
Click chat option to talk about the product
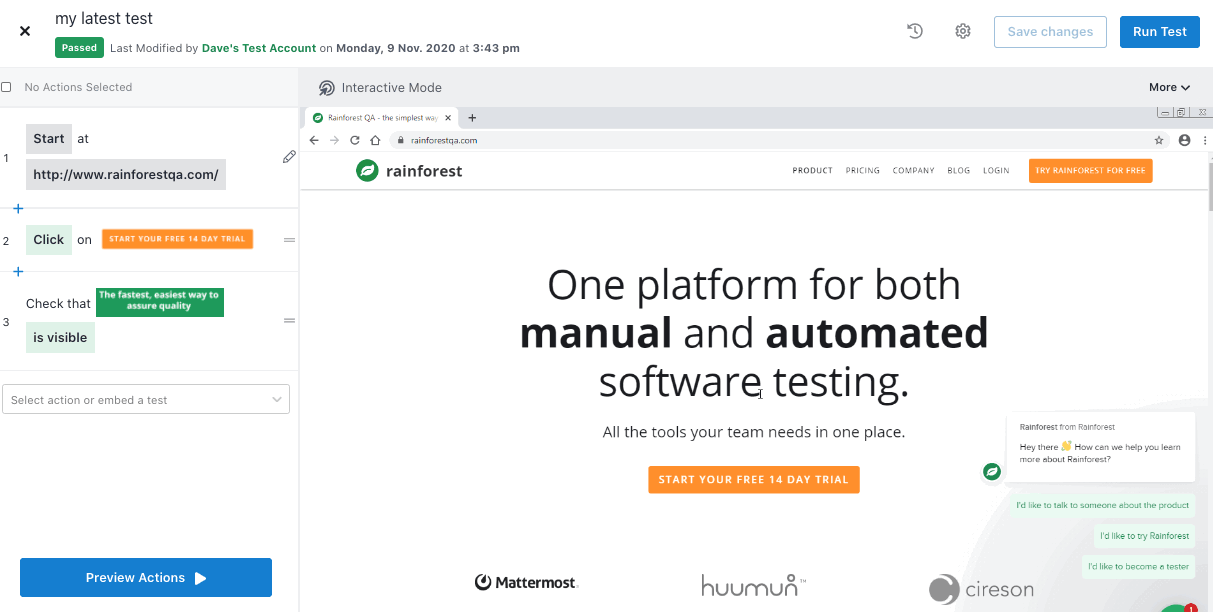click(1102, 505)
